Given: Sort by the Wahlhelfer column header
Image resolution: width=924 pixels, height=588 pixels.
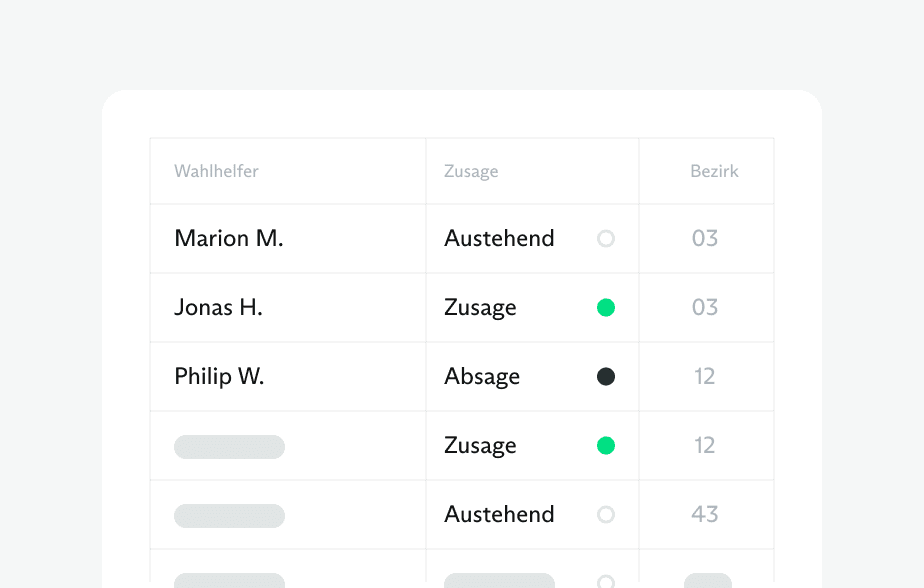Looking at the screenshot, I should tap(216, 171).
